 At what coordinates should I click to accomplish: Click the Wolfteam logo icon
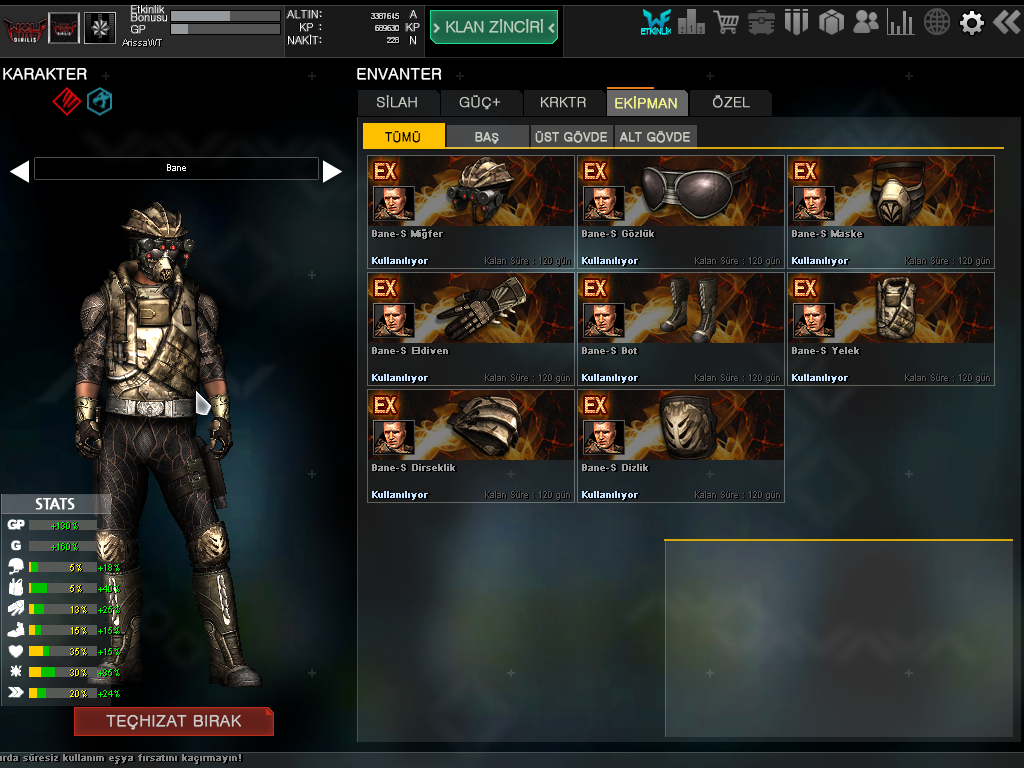[x=24, y=29]
